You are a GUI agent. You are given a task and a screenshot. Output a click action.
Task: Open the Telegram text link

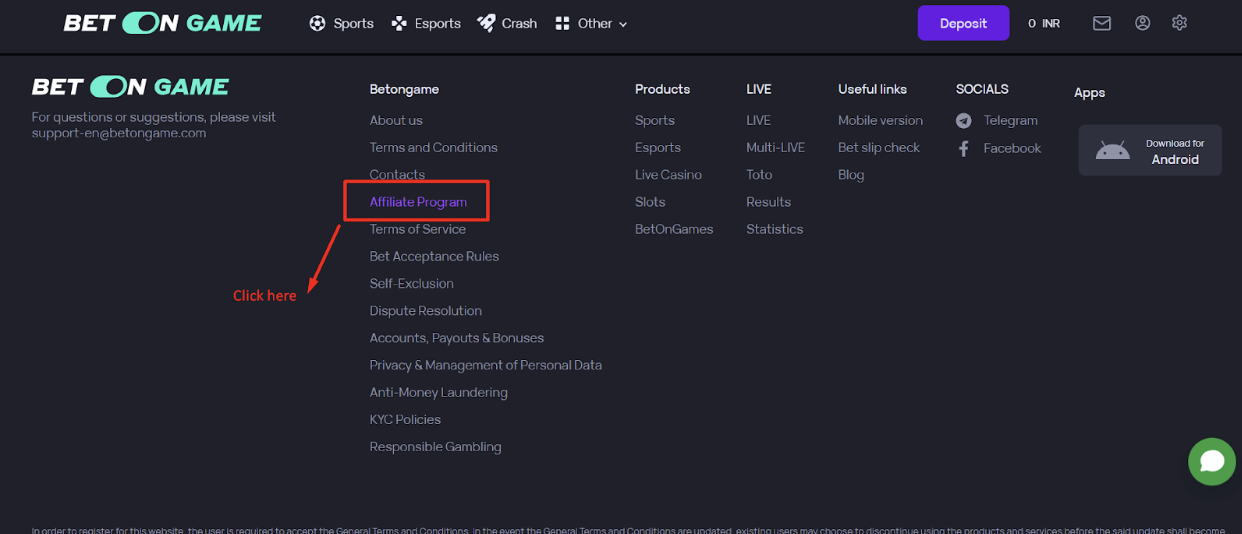click(1010, 120)
